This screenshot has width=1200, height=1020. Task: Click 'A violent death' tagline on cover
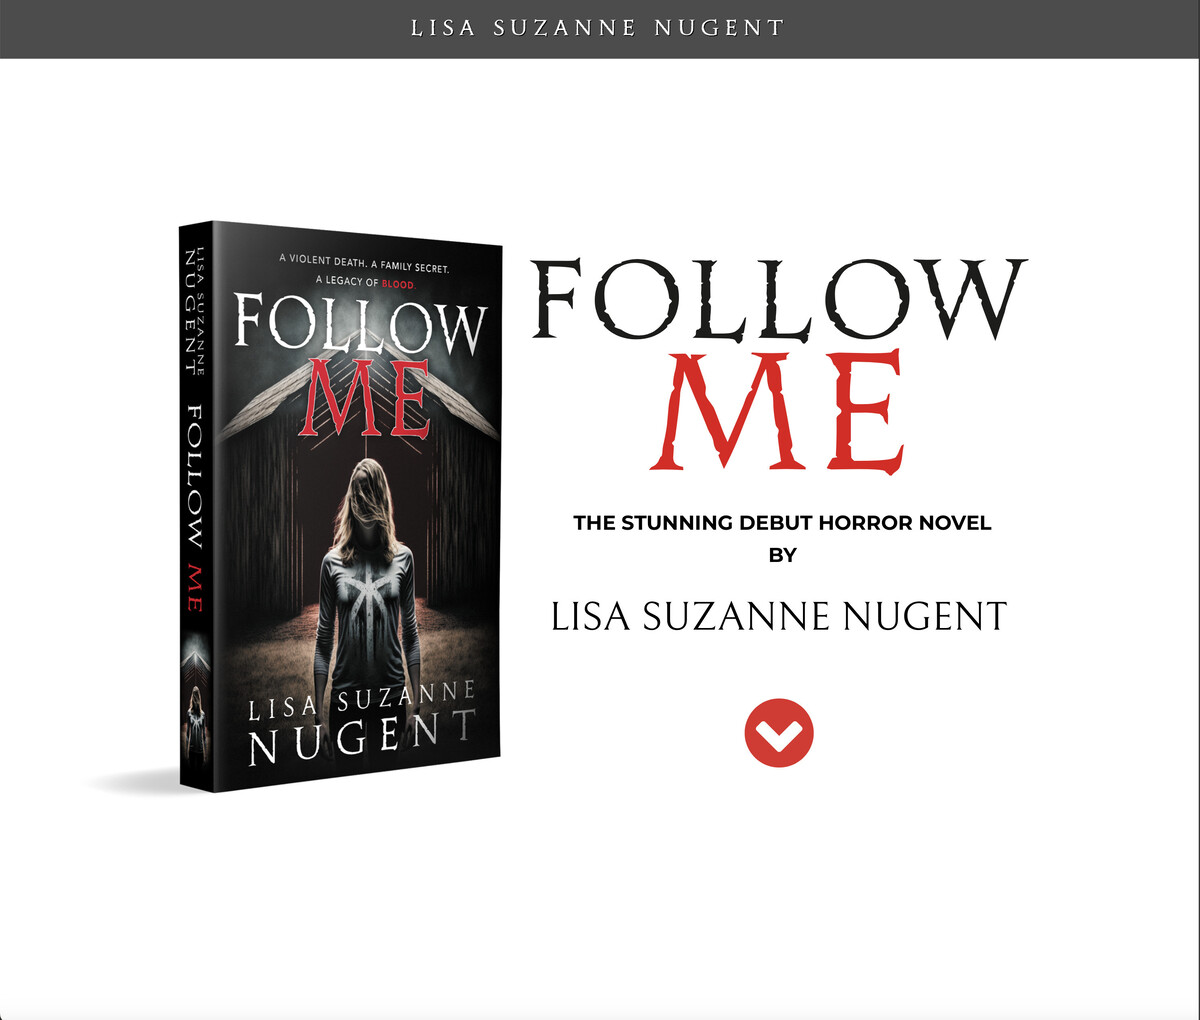click(365, 270)
